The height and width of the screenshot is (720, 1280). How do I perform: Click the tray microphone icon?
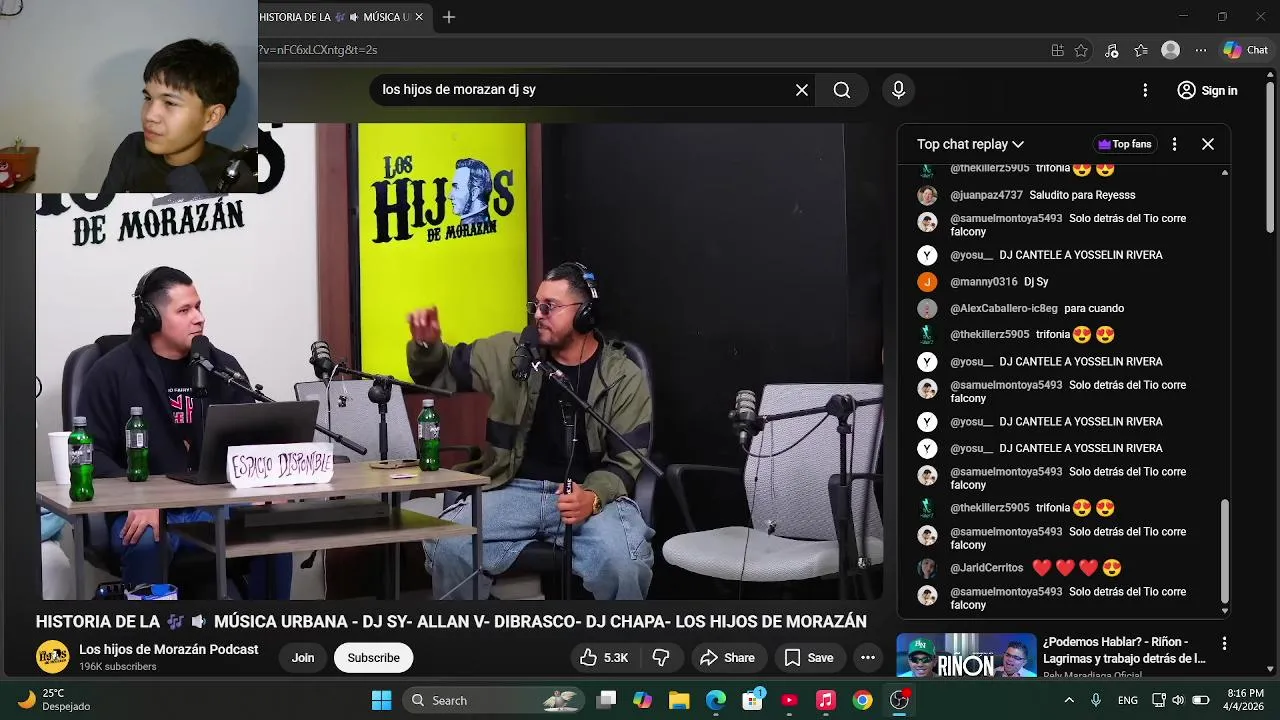click(1096, 700)
